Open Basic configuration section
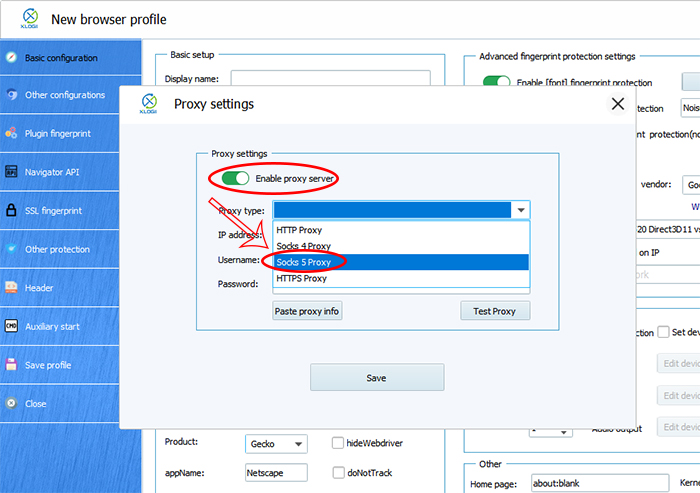 click(71, 58)
